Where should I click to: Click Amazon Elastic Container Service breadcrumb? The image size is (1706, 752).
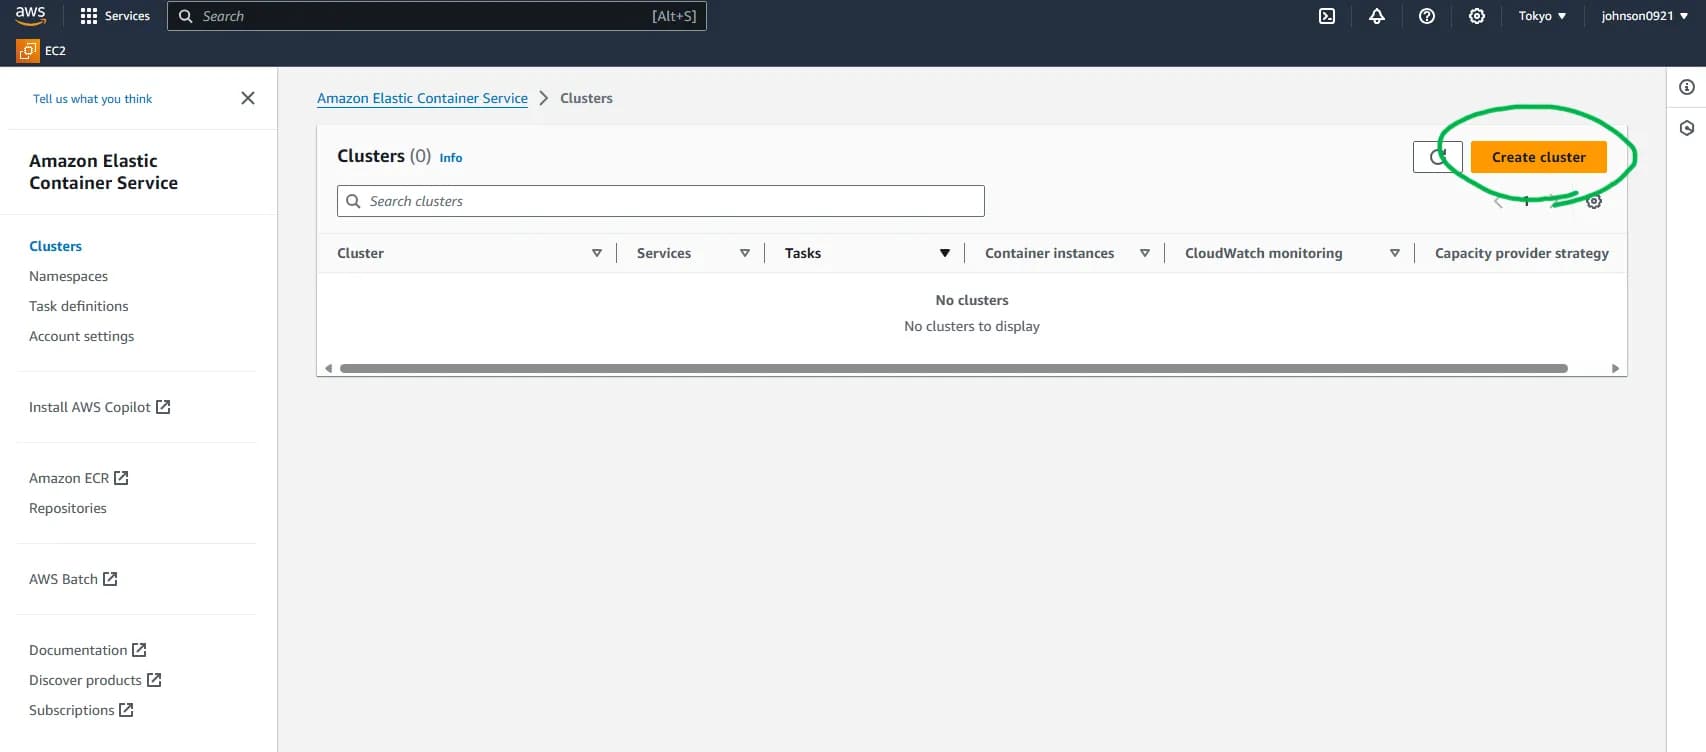[x=422, y=98]
